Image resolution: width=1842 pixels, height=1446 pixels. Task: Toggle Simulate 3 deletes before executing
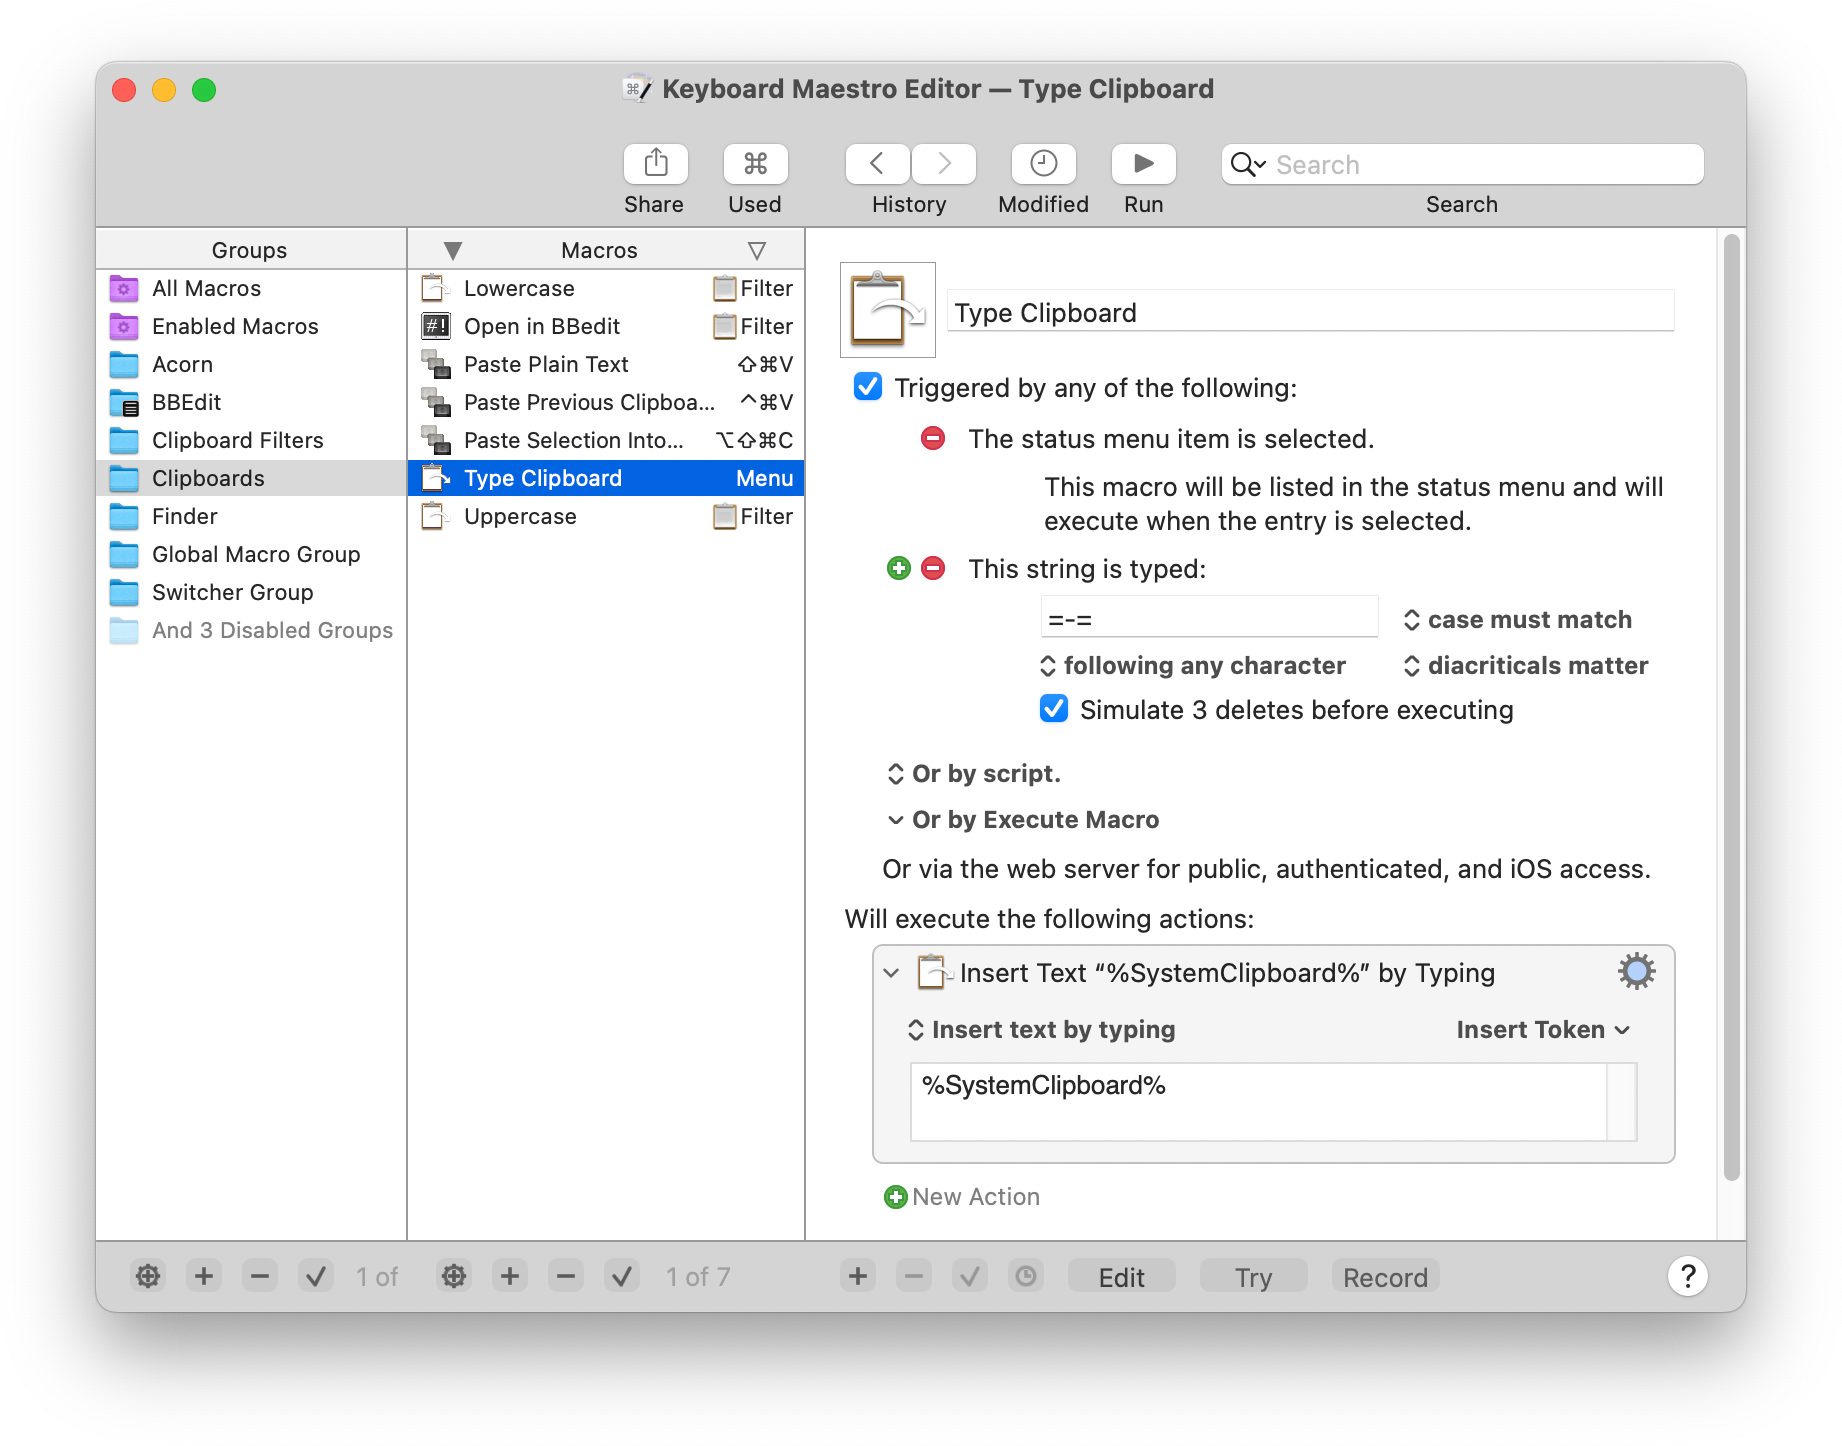[1054, 709]
